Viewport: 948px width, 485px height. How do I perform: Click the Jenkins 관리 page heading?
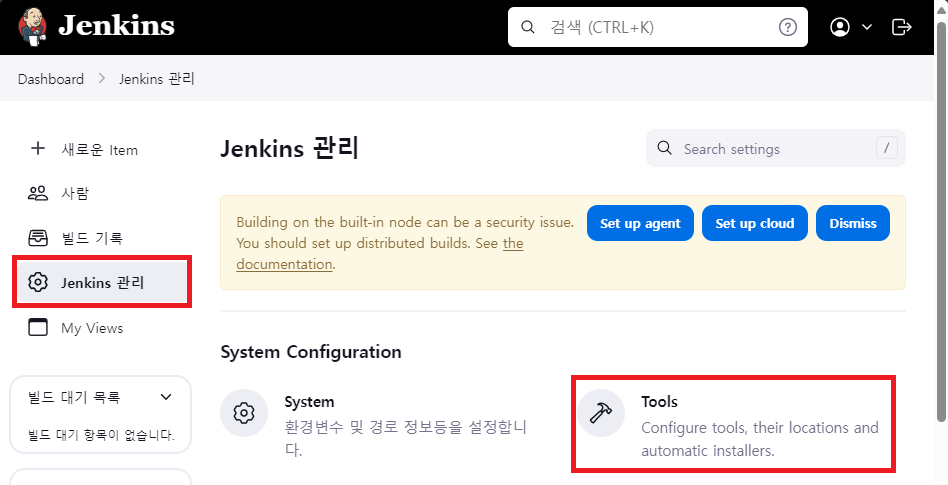coord(290,149)
